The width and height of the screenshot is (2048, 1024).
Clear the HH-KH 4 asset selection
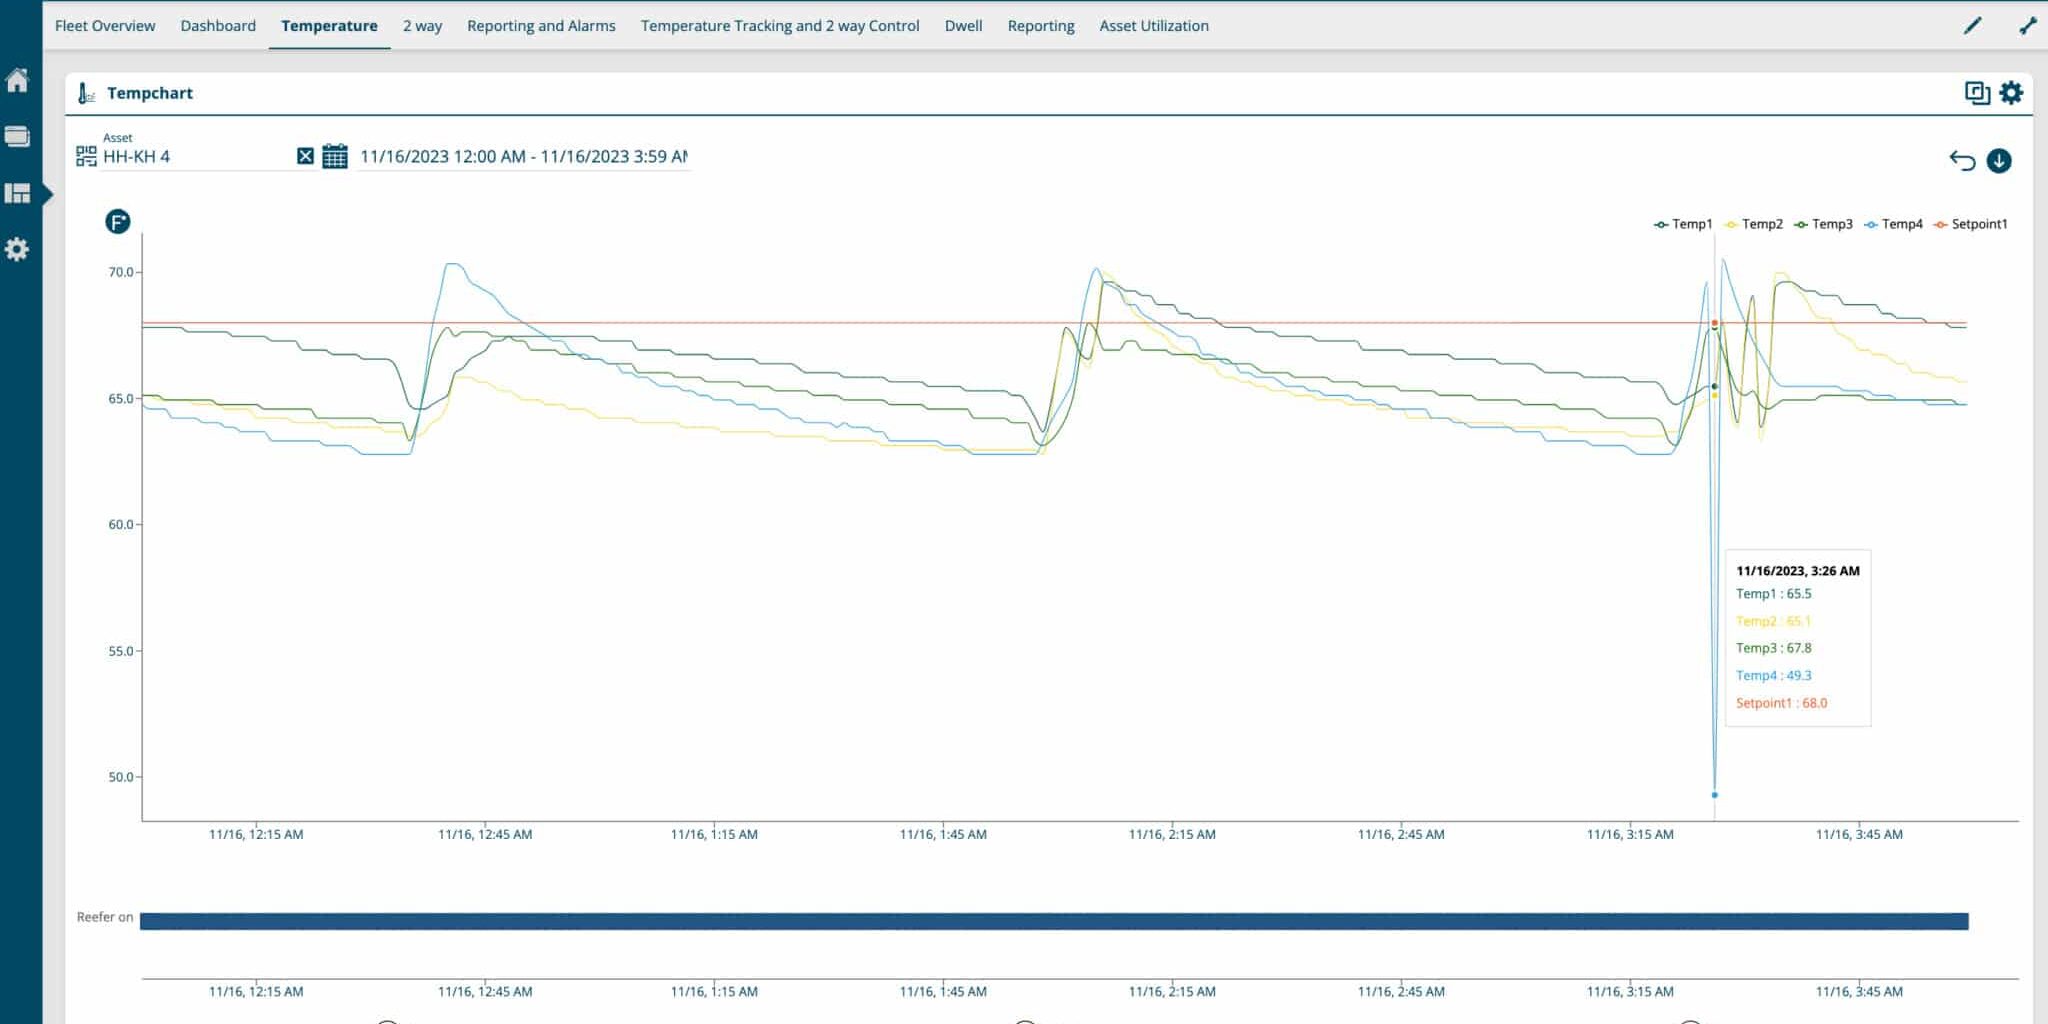[305, 156]
